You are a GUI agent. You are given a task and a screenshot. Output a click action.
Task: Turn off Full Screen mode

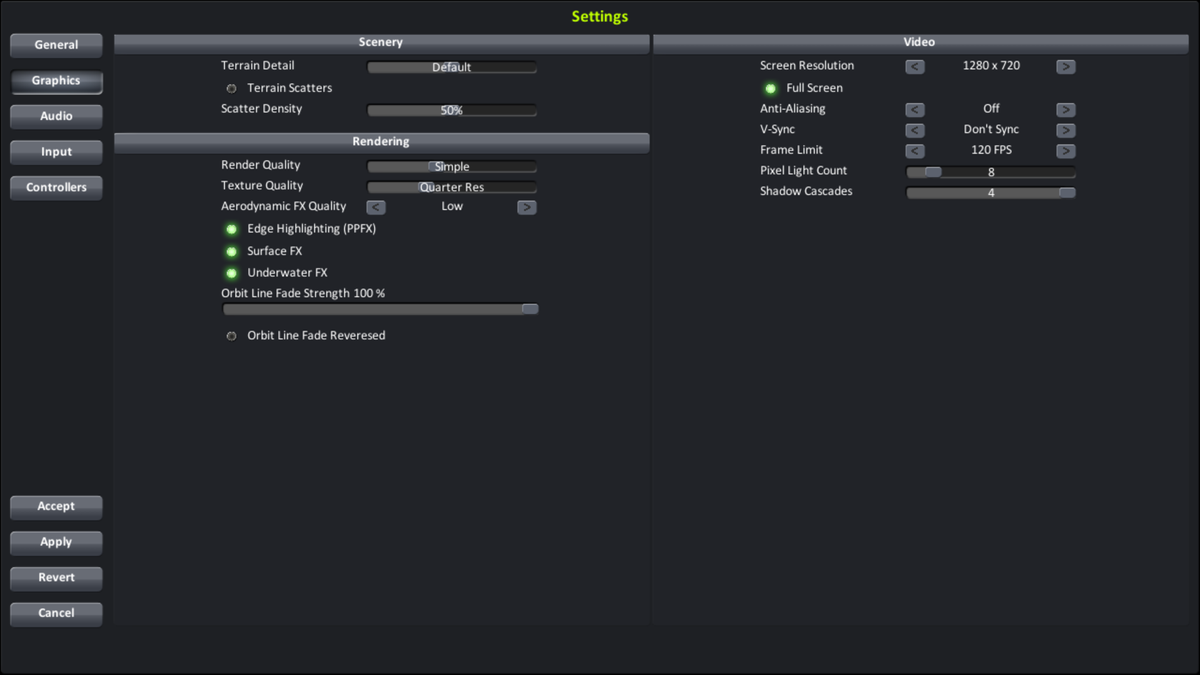pos(770,88)
